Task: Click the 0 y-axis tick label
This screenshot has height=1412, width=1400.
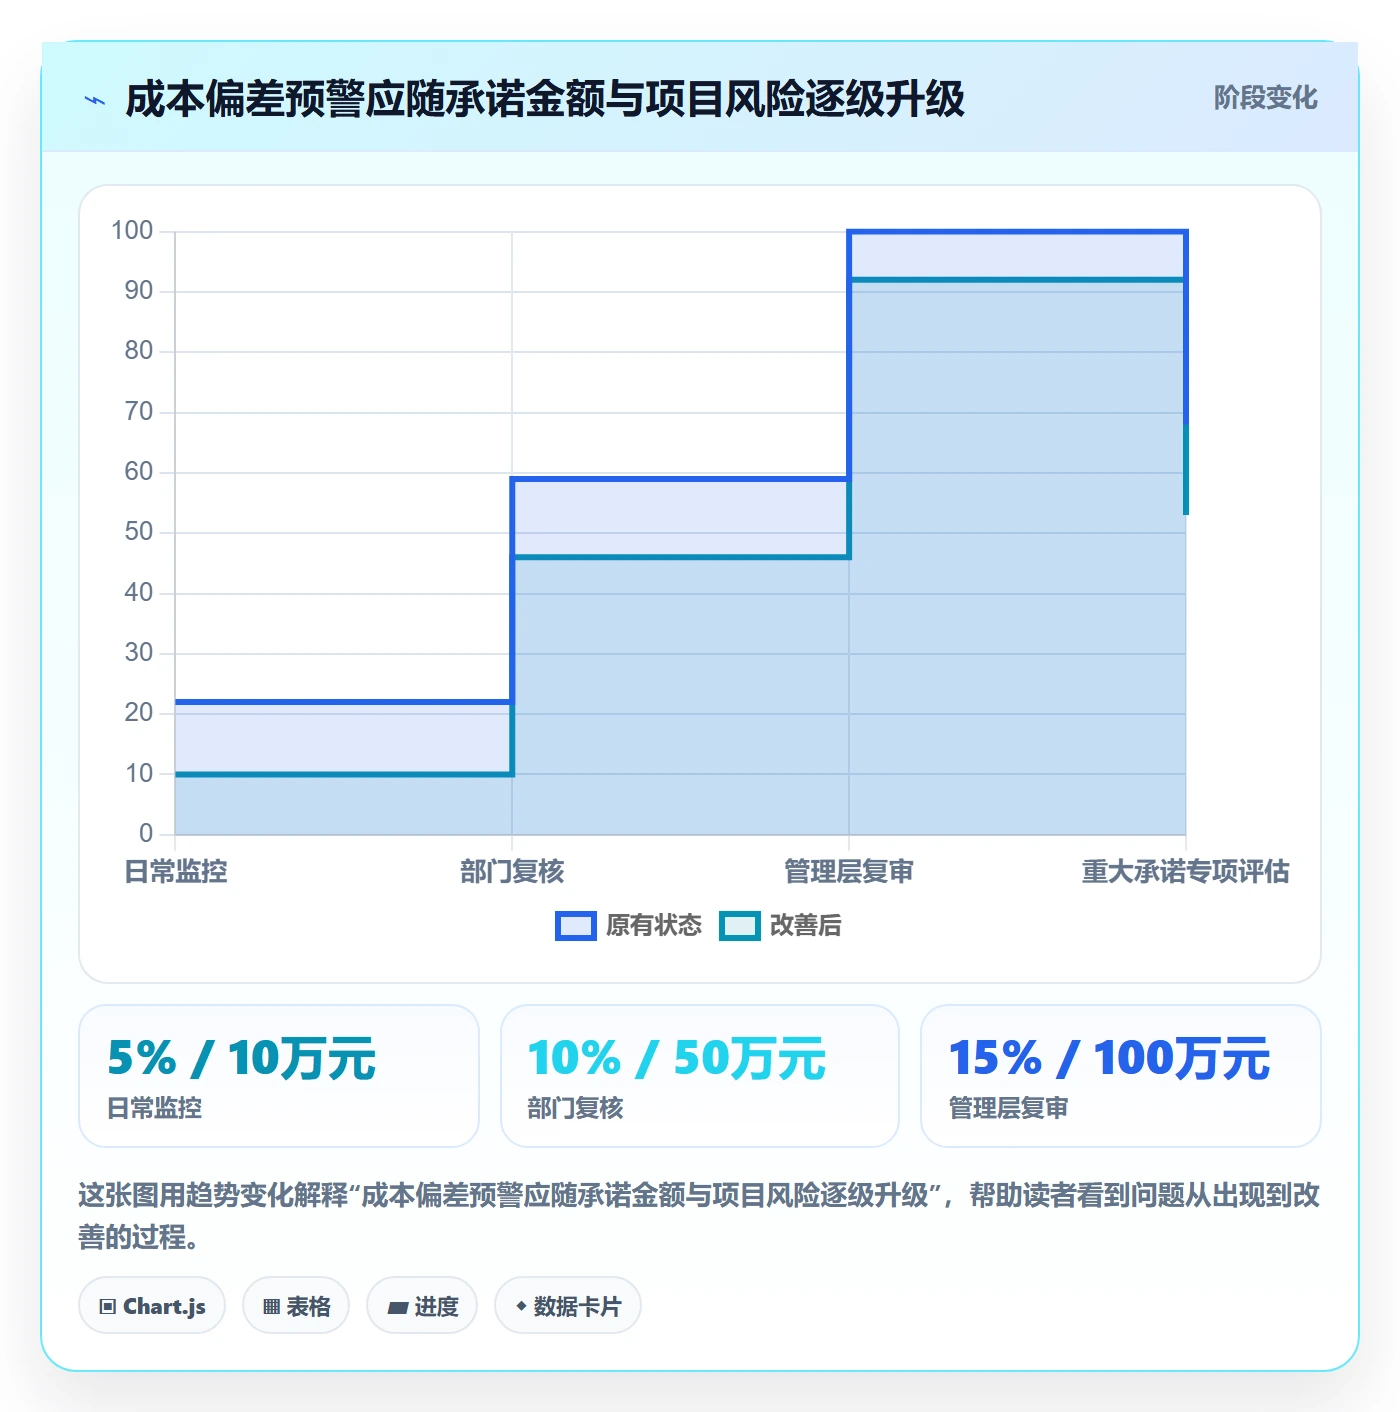Action: [x=146, y=833]
